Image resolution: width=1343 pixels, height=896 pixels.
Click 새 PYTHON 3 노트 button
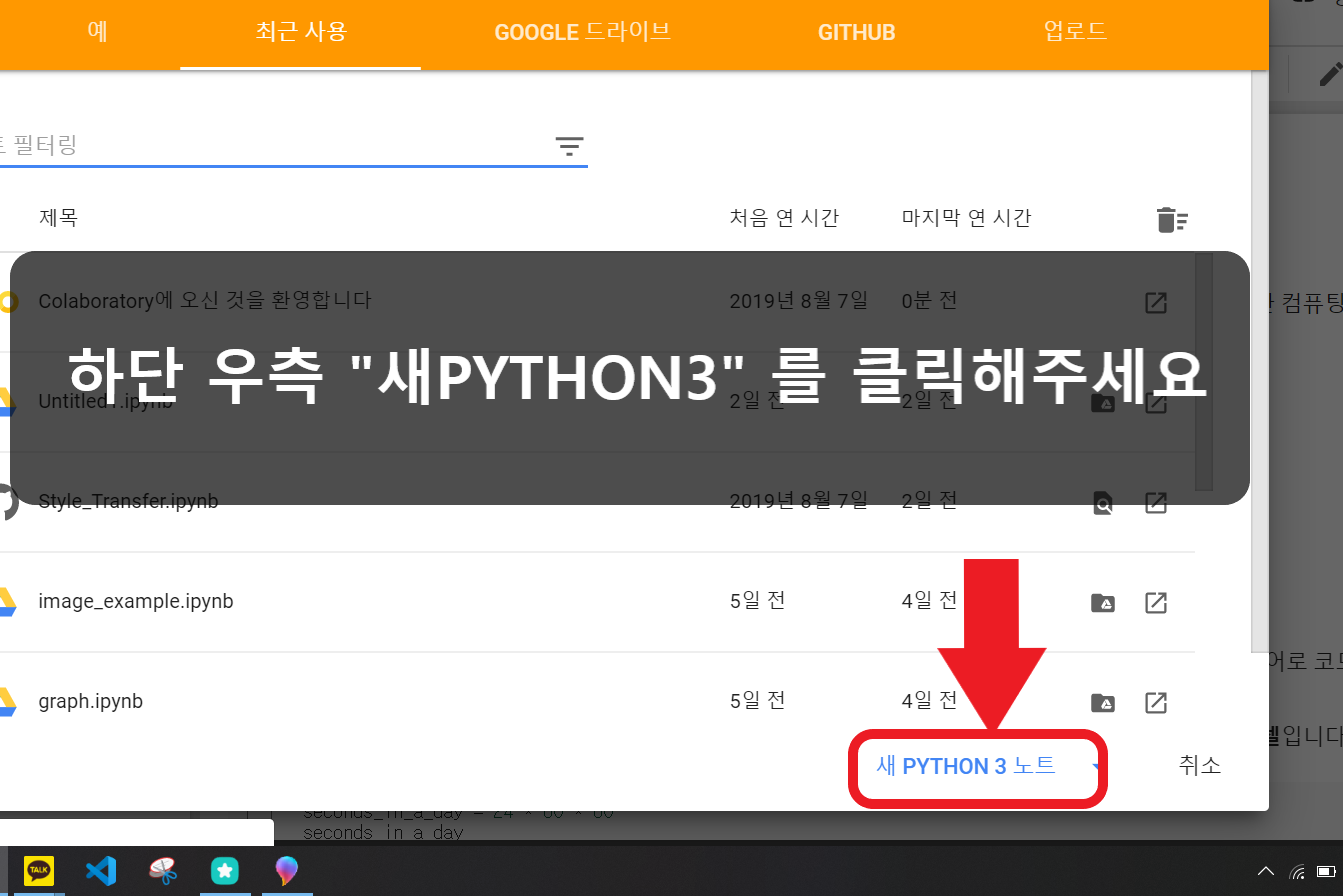point(965,766)
